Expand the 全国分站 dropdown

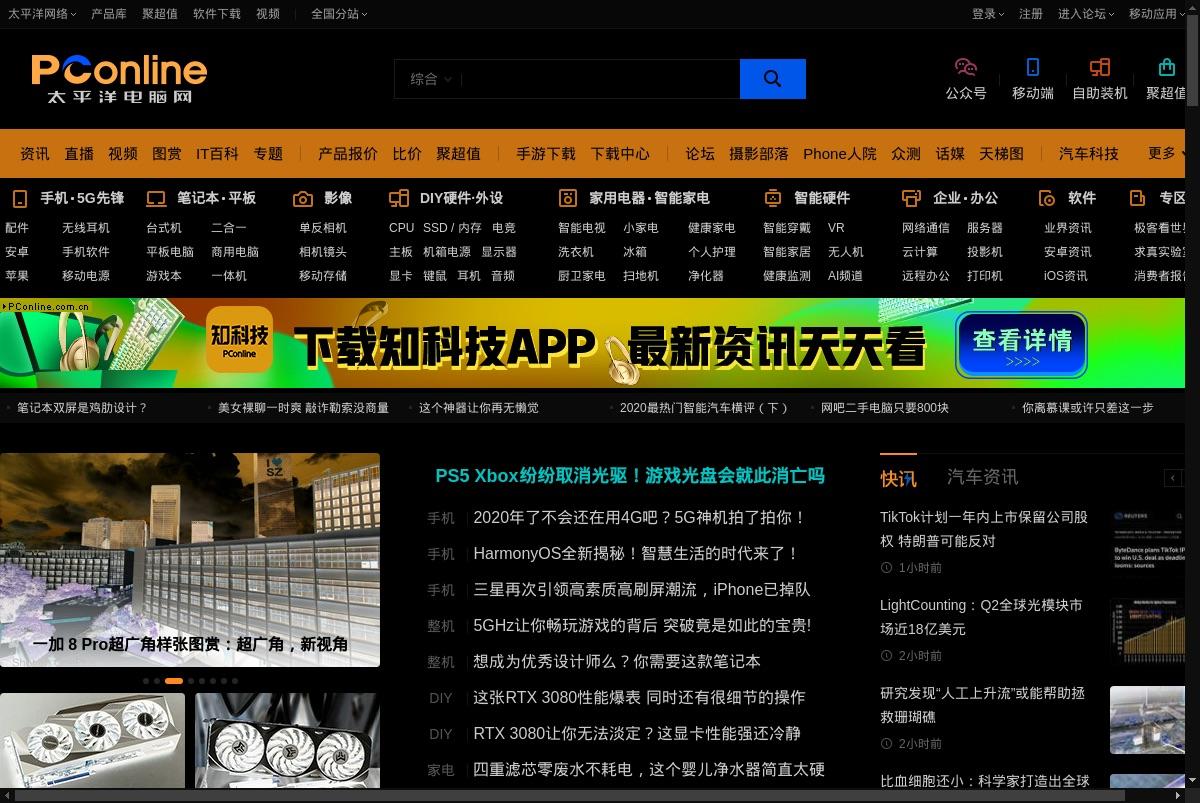tap(339, 14)
